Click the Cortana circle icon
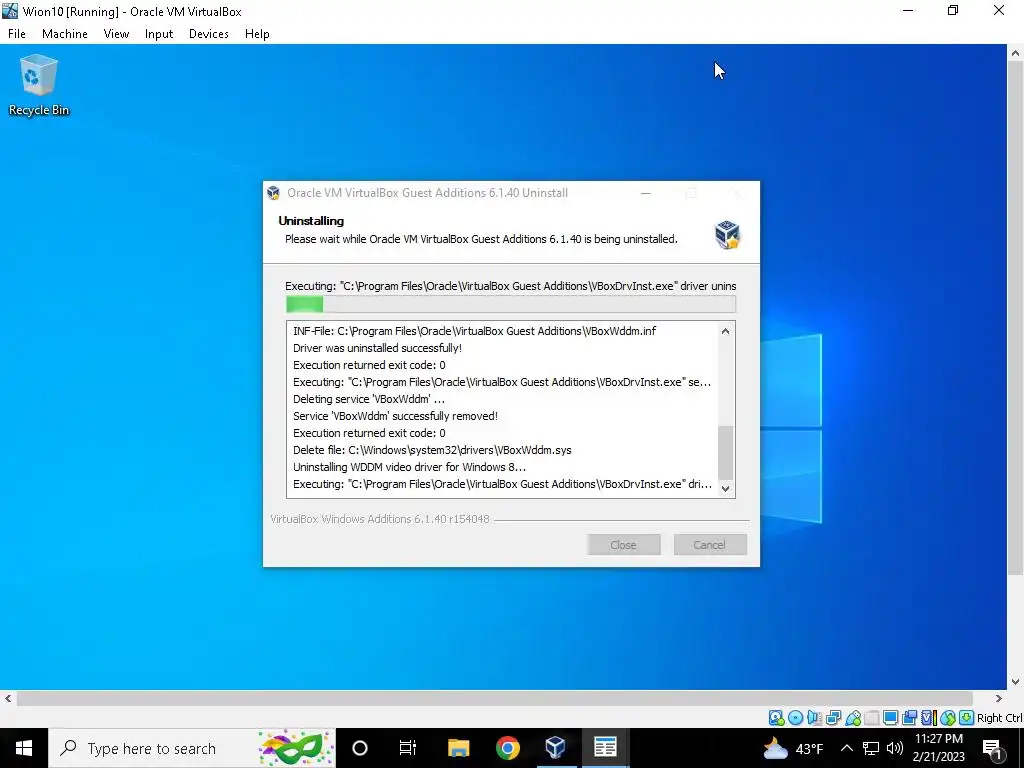 (x=360, y=748)
